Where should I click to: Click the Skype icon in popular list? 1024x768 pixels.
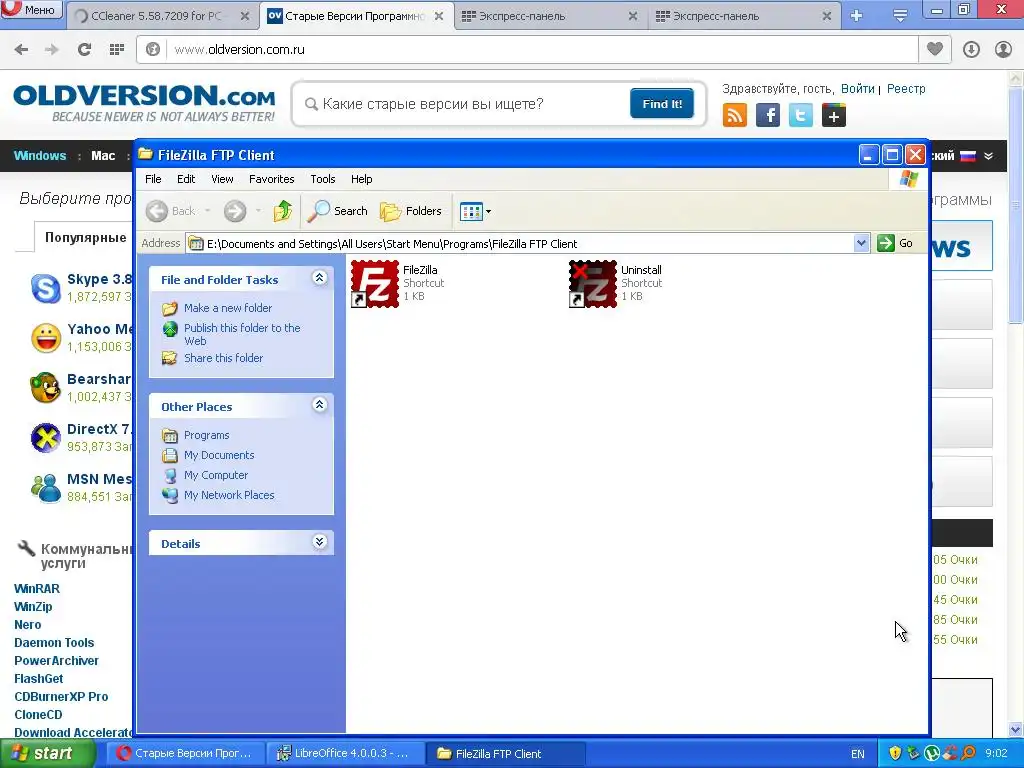click(x=46, y=288)
